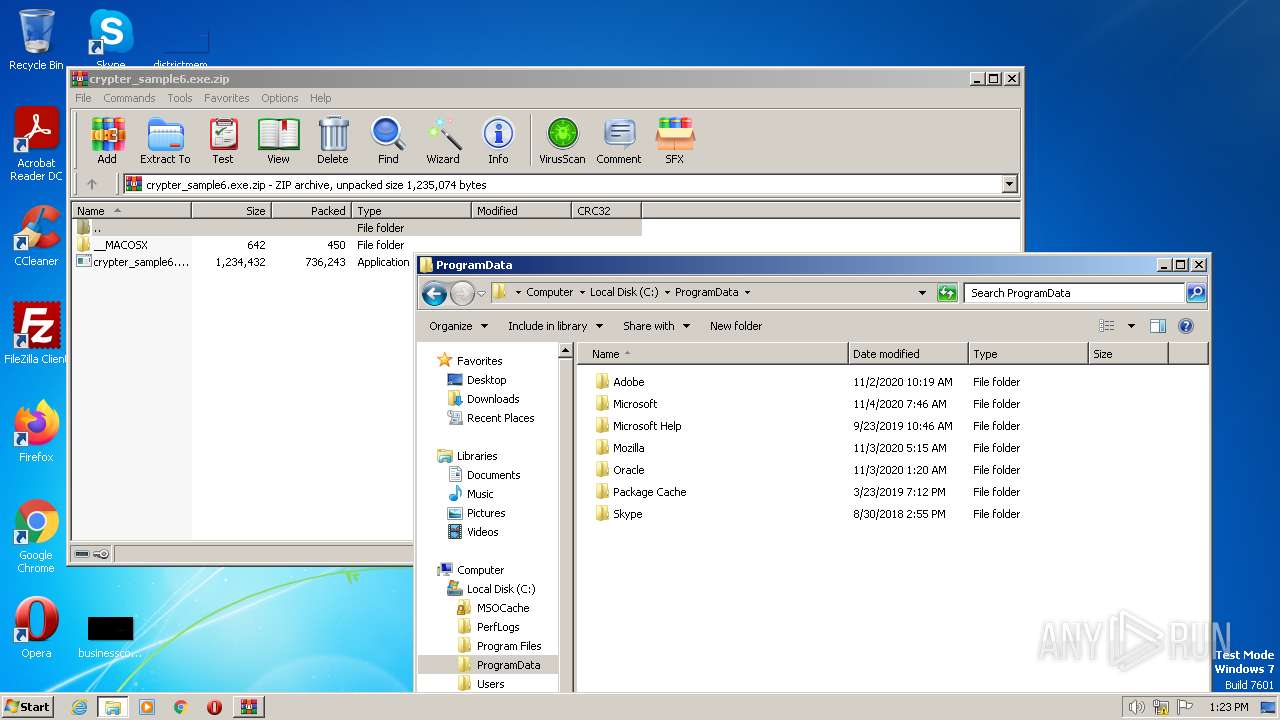Image resolution: width=1280 pixels, height=720 pixels.
Task: Click New folder button
Action: [x=736, y=326]
